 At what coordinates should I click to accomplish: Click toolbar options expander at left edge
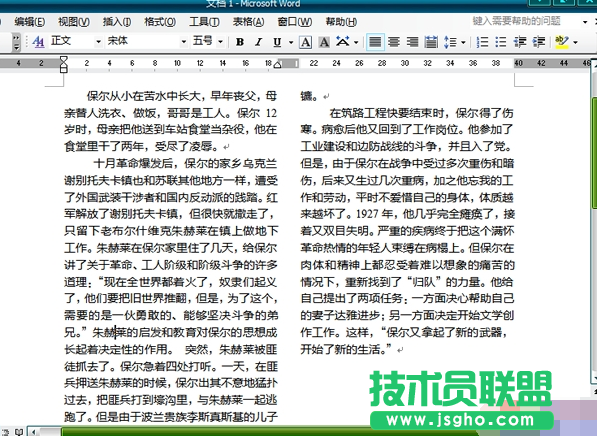tap(16, 42)
